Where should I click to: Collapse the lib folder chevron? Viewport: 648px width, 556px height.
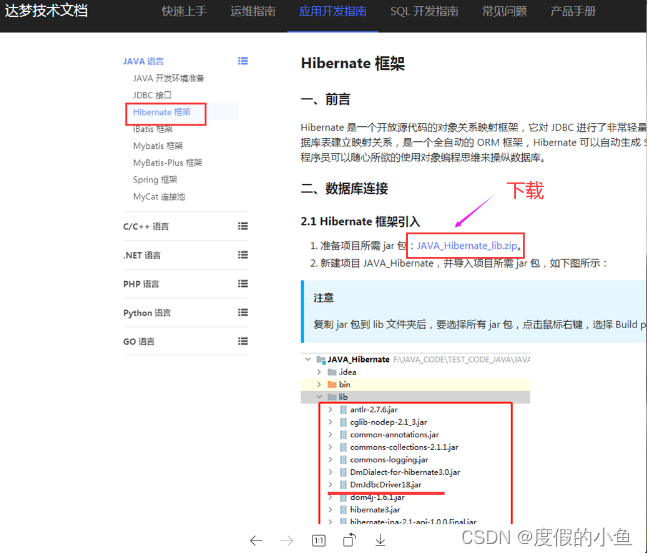point(319,397)
